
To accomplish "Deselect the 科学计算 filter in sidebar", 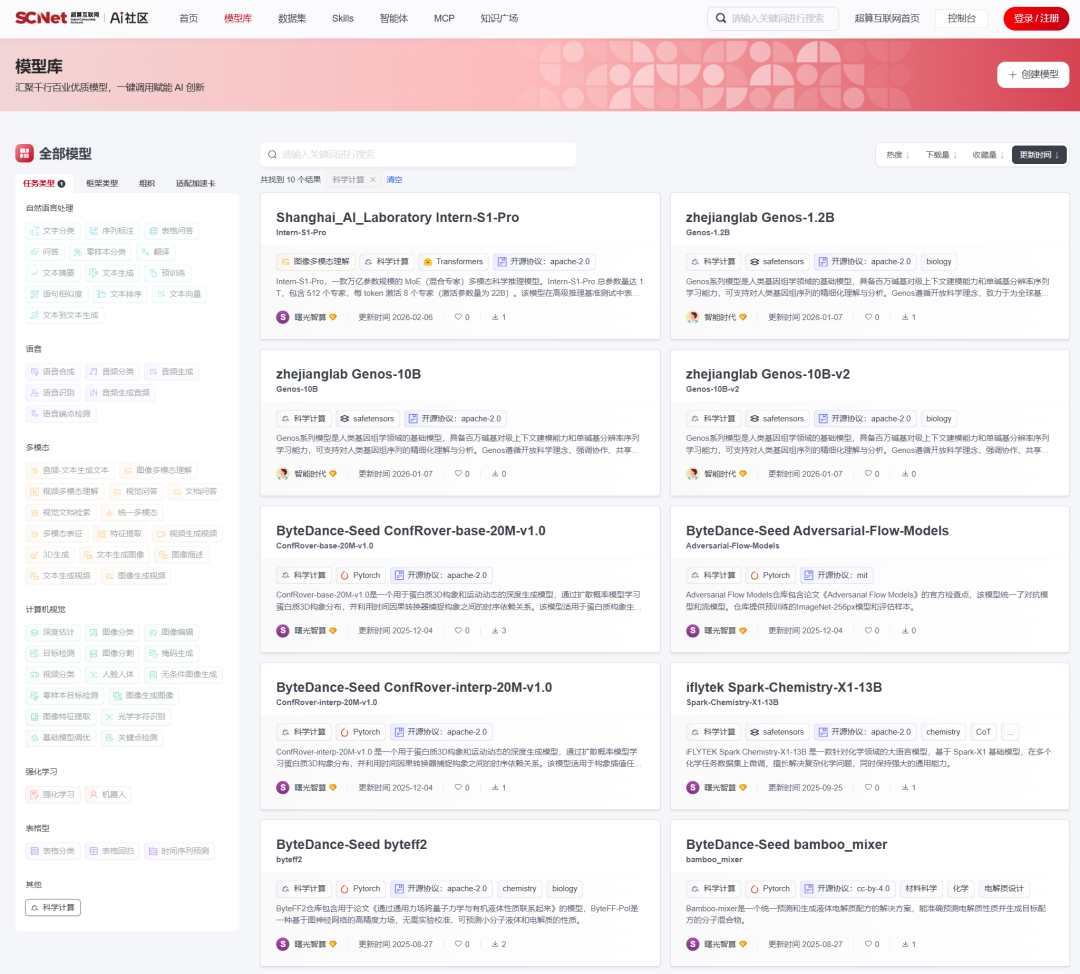I will click(x=53, y=908).
